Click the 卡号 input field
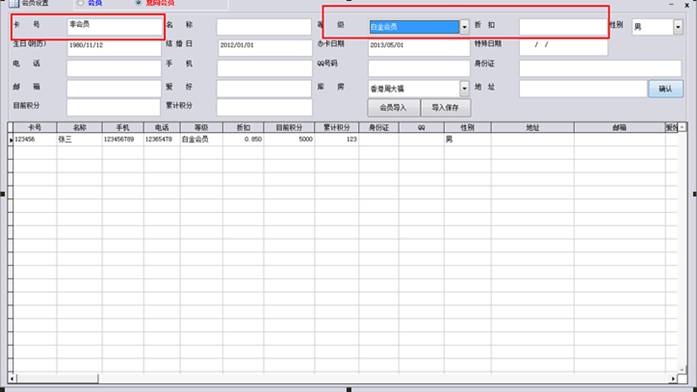Viewport: 697px width, 392px height. click(115, 26)
